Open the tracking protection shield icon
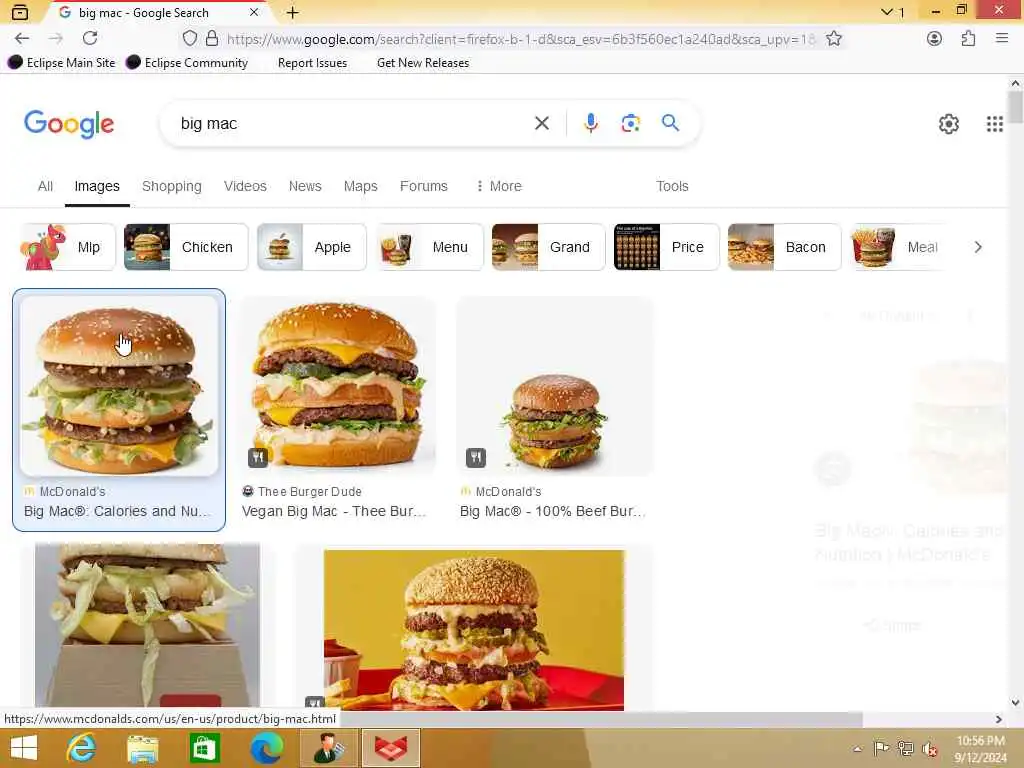The height and width of the screenshot is (768, 1024). [189, 39]
